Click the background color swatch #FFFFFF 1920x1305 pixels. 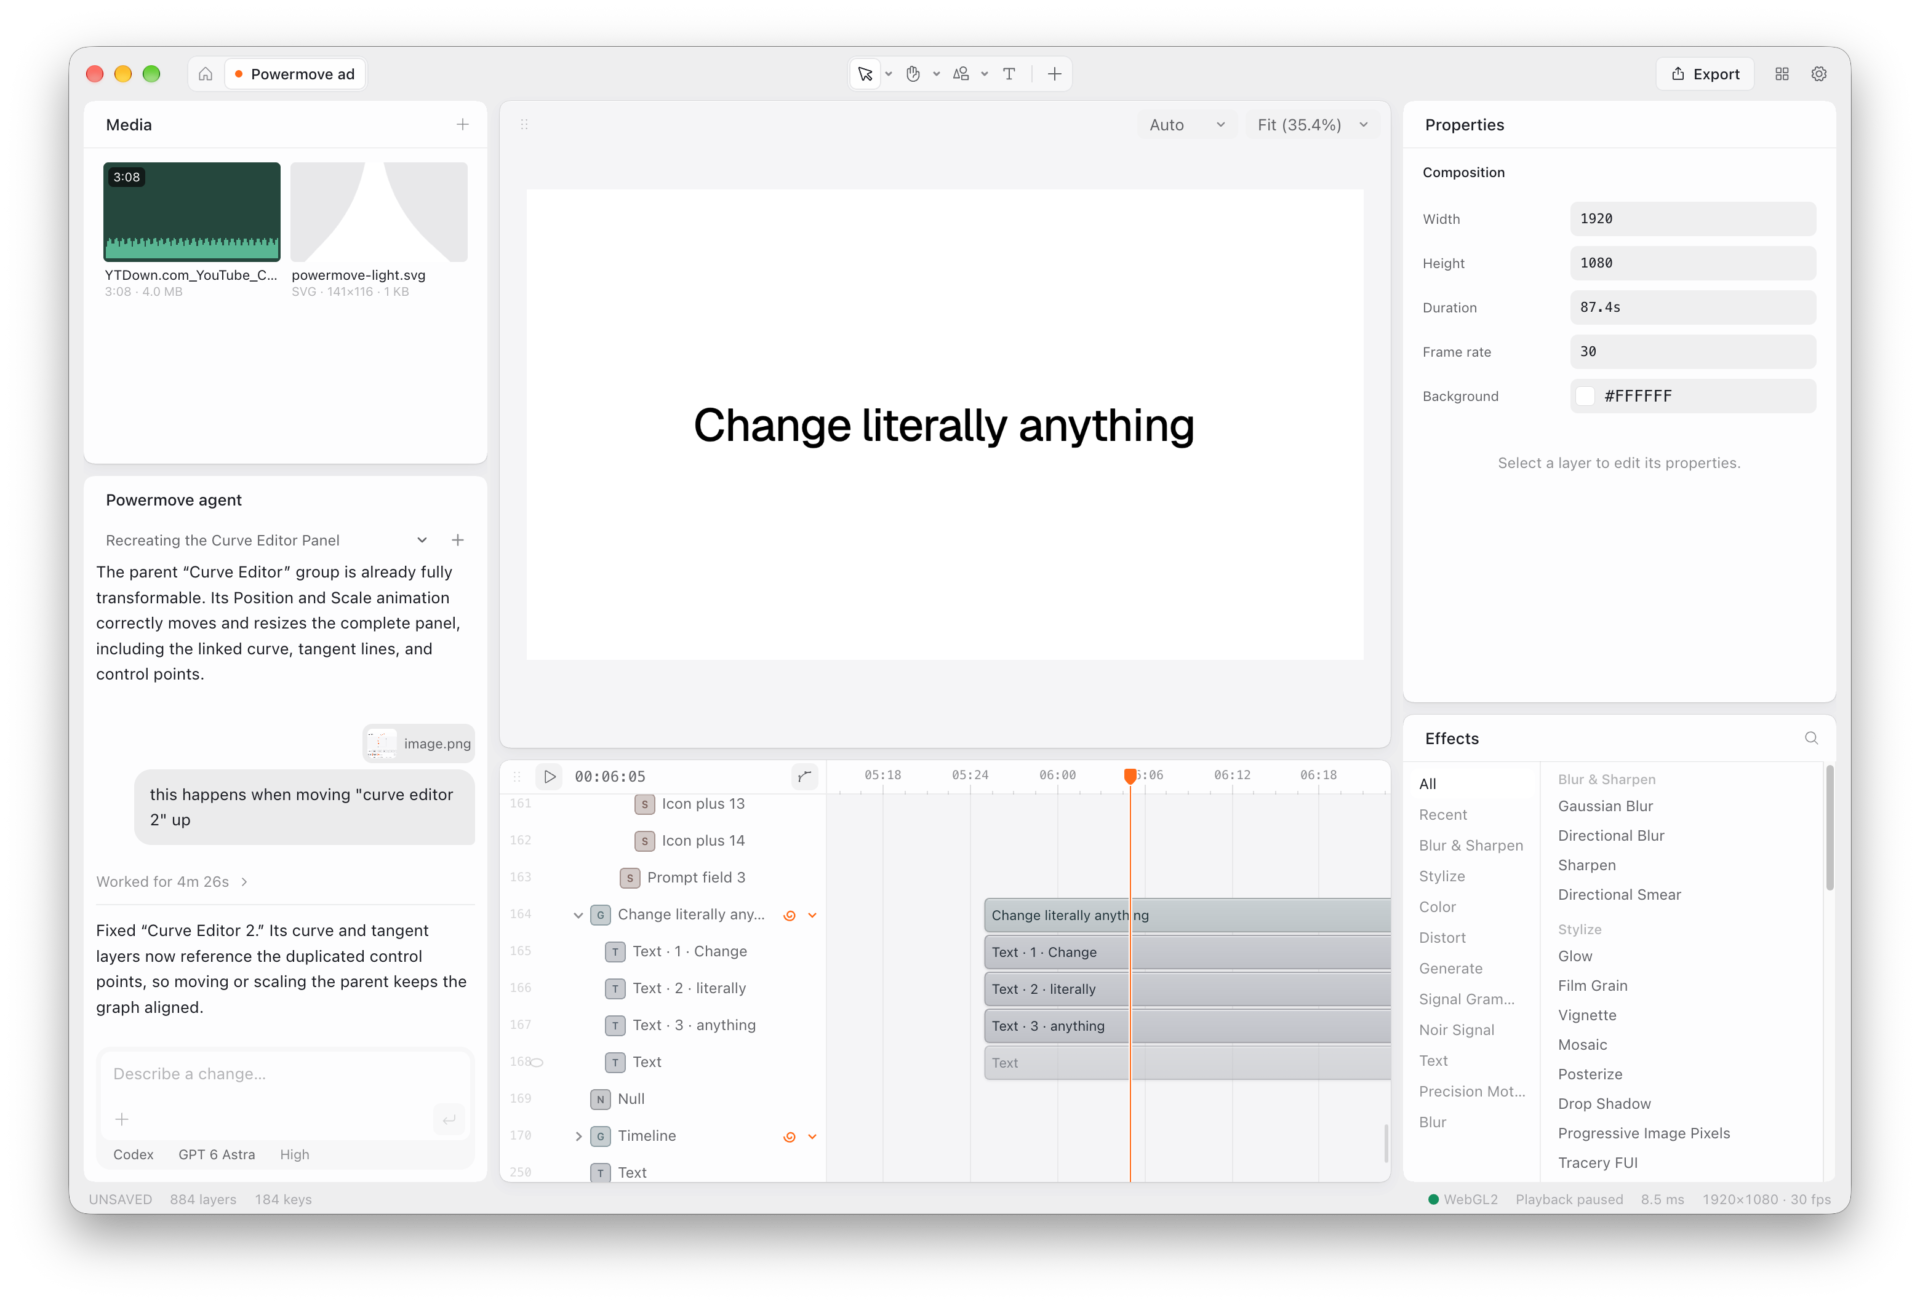point(1585,396)
